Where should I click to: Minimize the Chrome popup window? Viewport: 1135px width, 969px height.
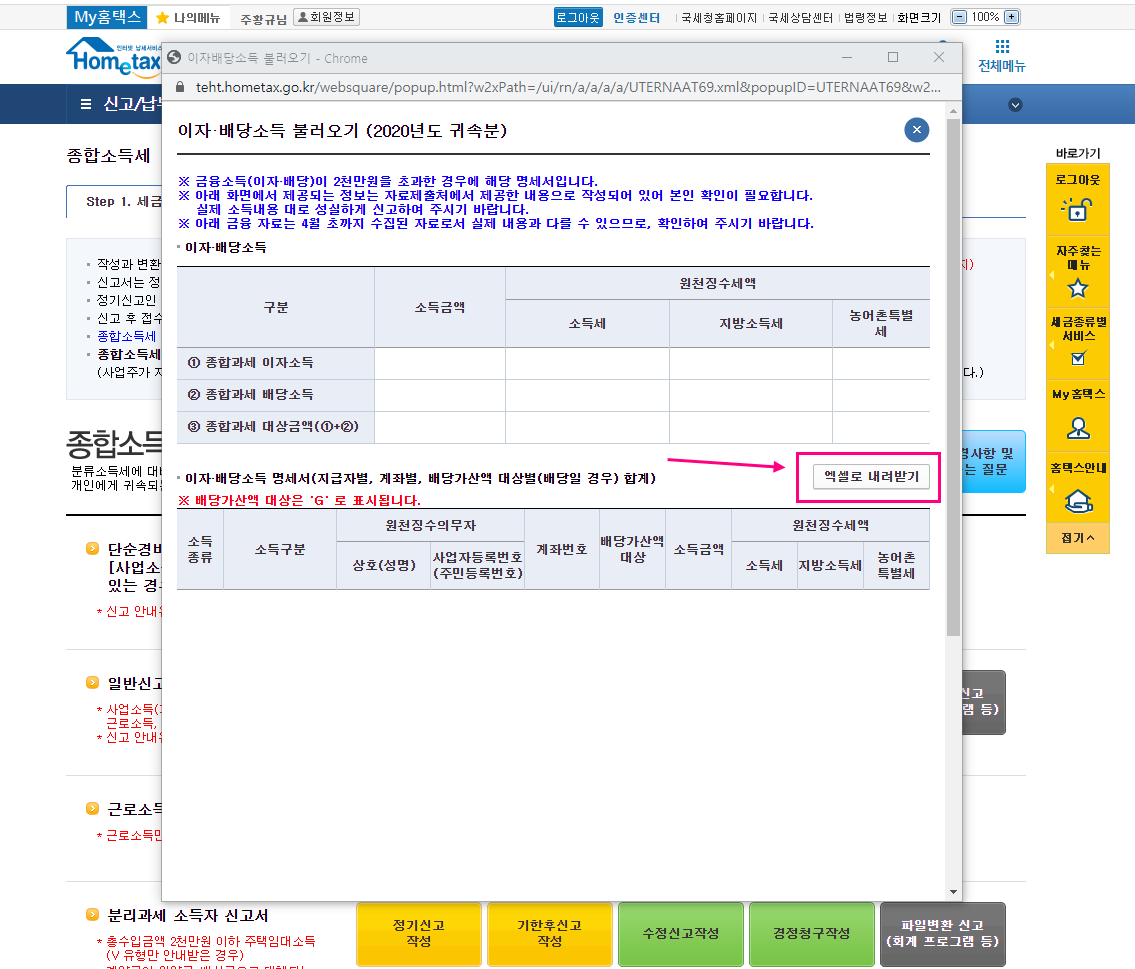(847, 57)
